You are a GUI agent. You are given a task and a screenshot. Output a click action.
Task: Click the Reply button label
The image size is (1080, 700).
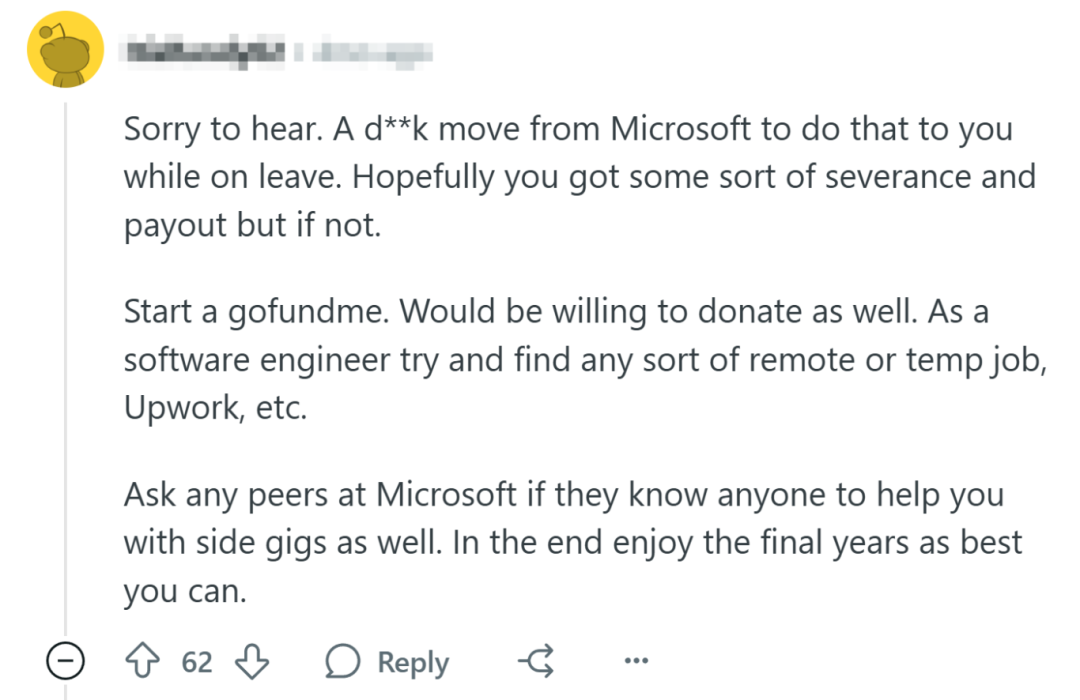tap(413, 662)
